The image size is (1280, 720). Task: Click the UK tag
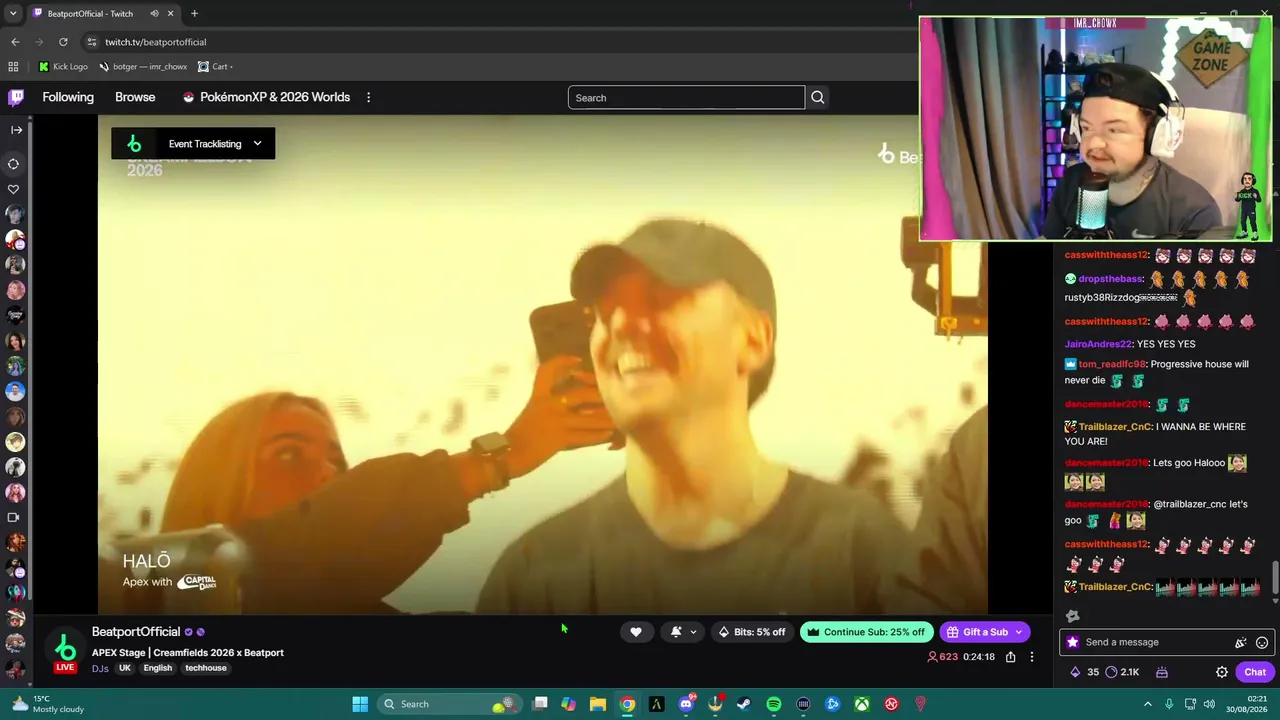point(125,668)
